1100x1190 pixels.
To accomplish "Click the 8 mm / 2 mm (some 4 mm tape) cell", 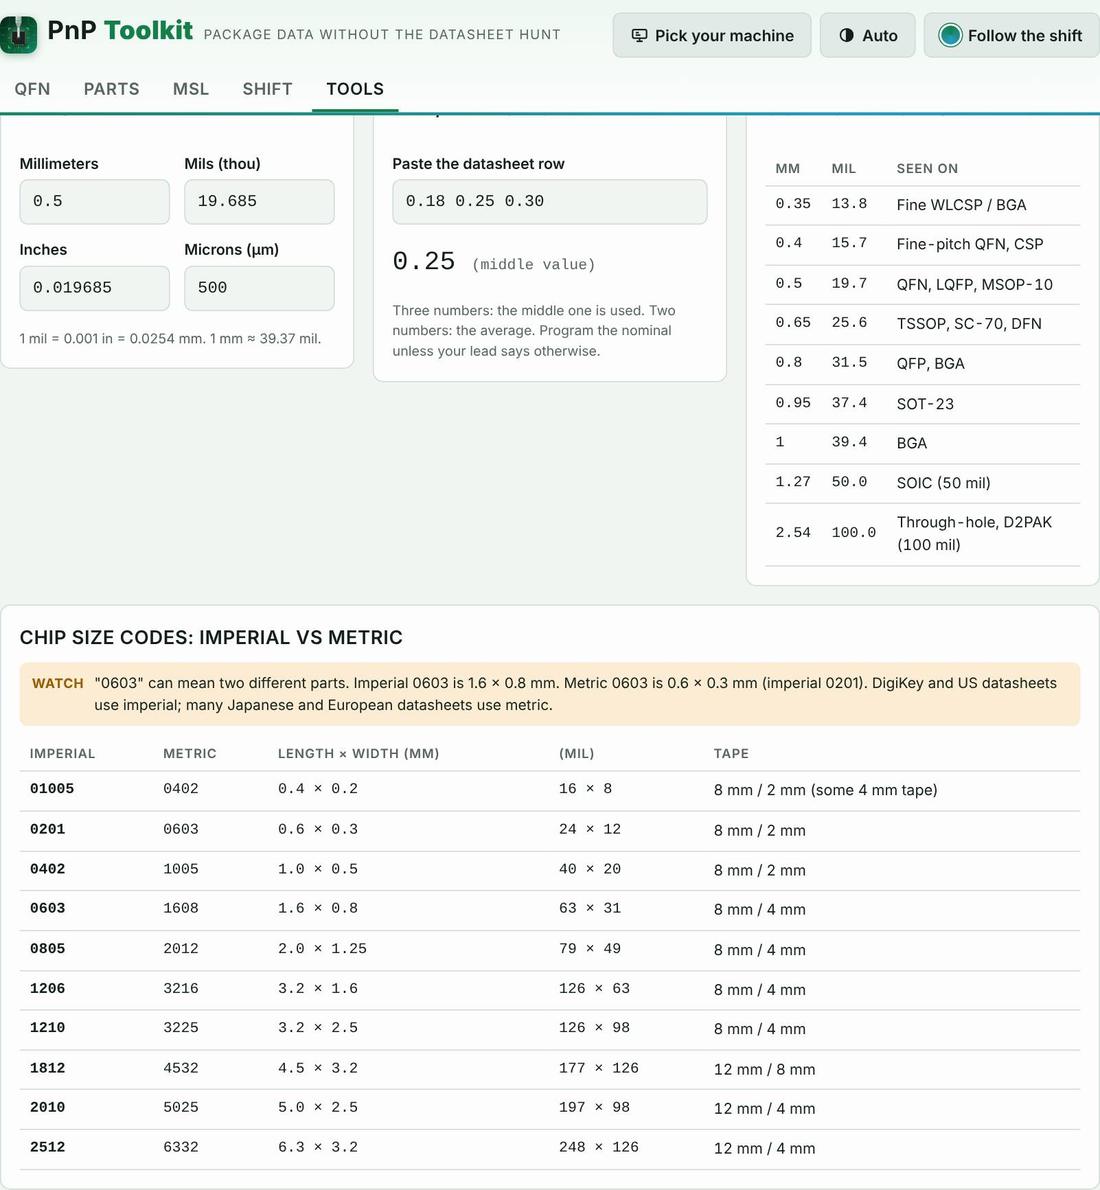I will coord(825,790).
